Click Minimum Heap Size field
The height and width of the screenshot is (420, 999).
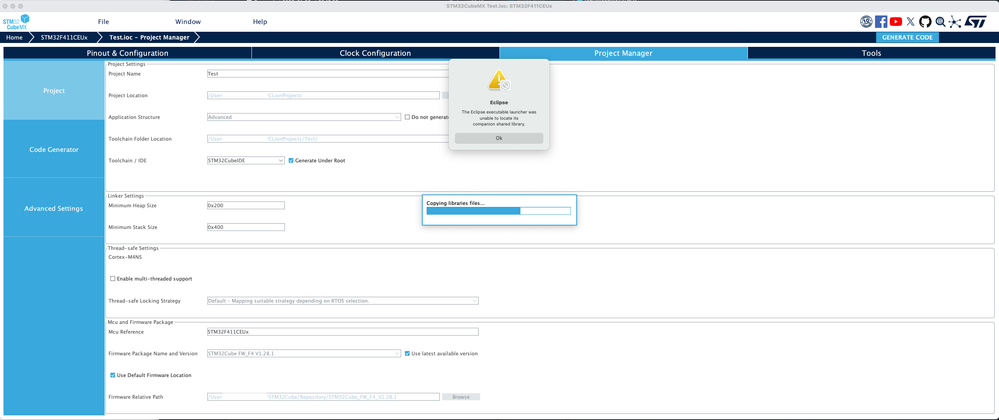click(246, 205)
